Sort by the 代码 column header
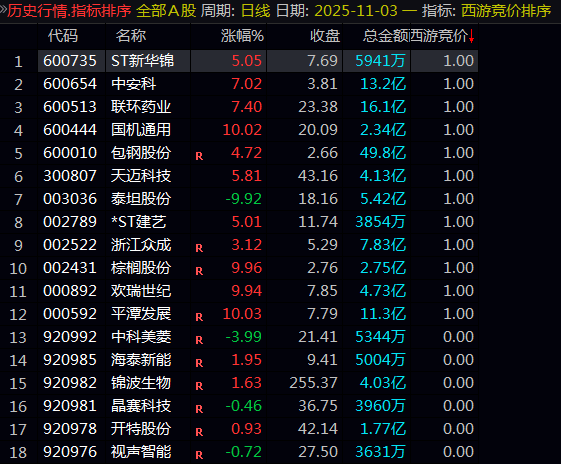 (x=63, y=36)
